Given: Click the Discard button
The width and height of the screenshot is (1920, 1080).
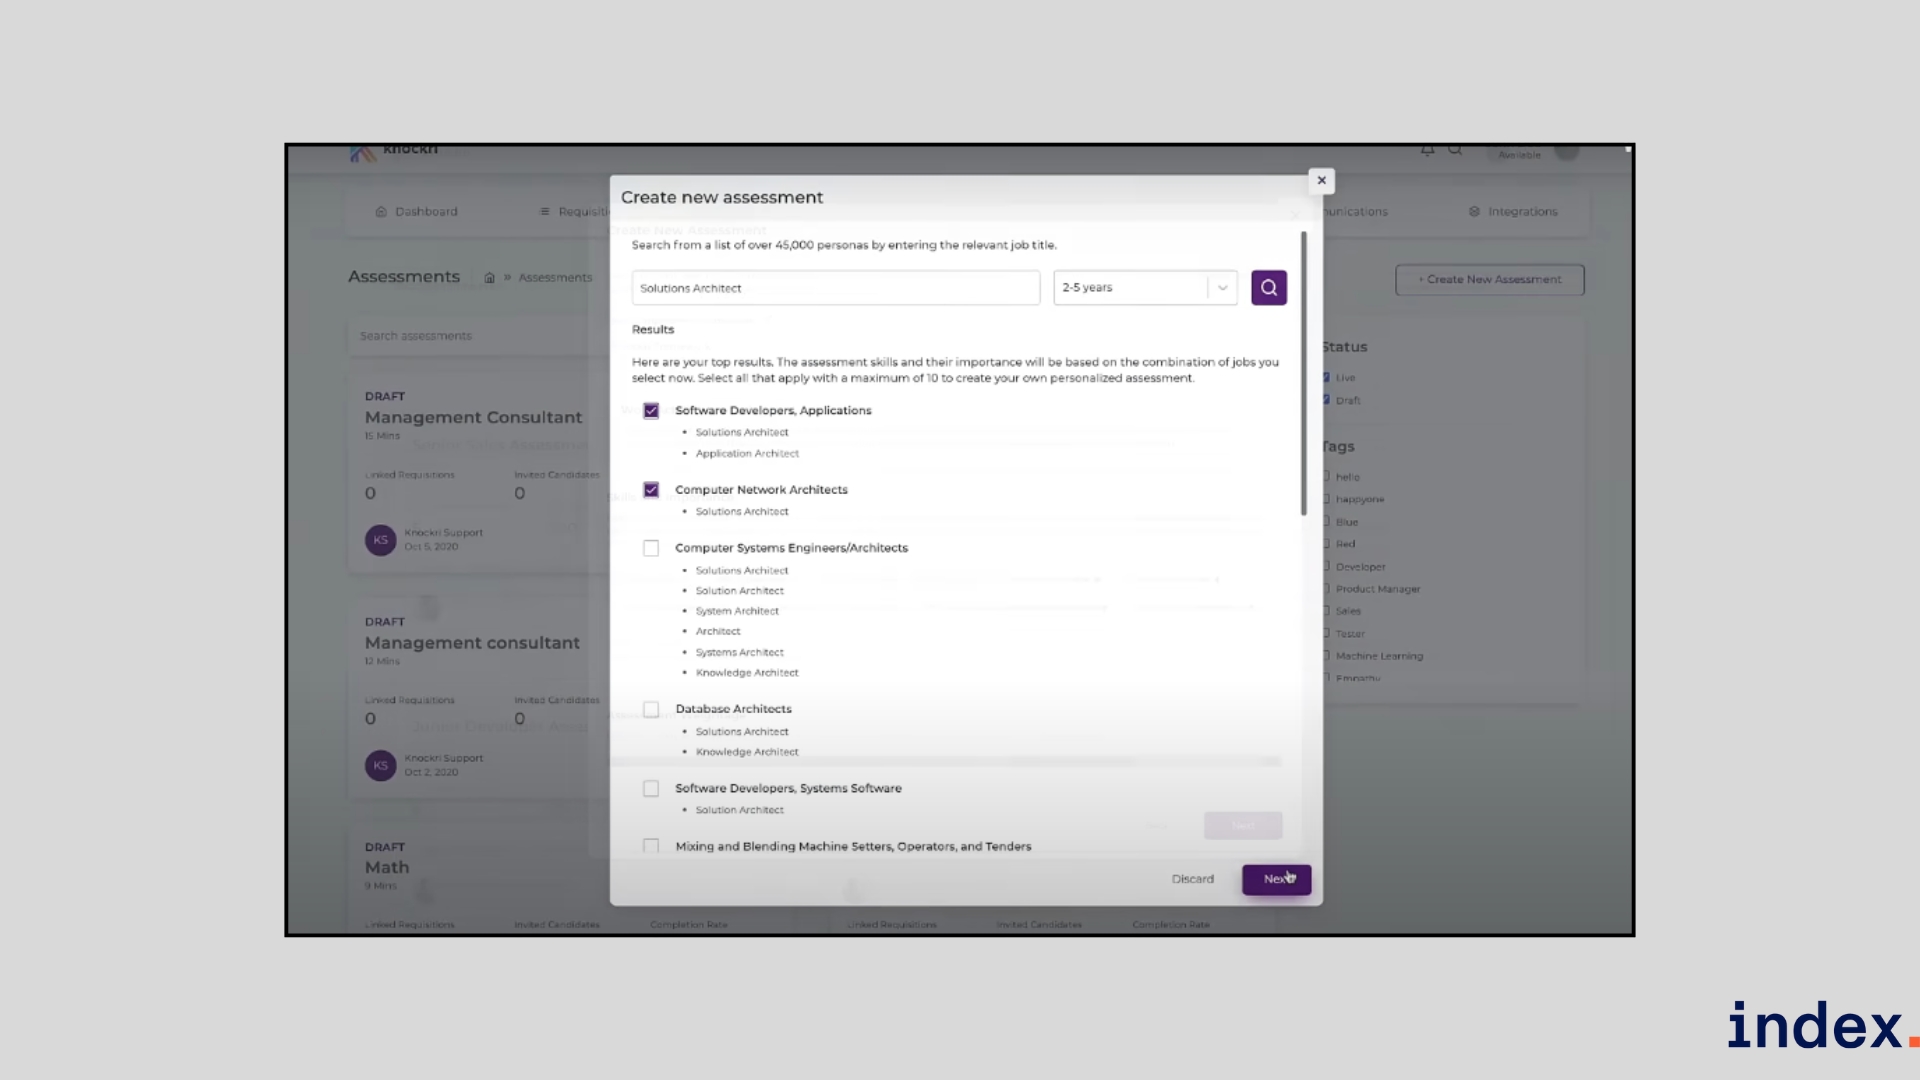Looking at the screenshot, I should 1192,879.
